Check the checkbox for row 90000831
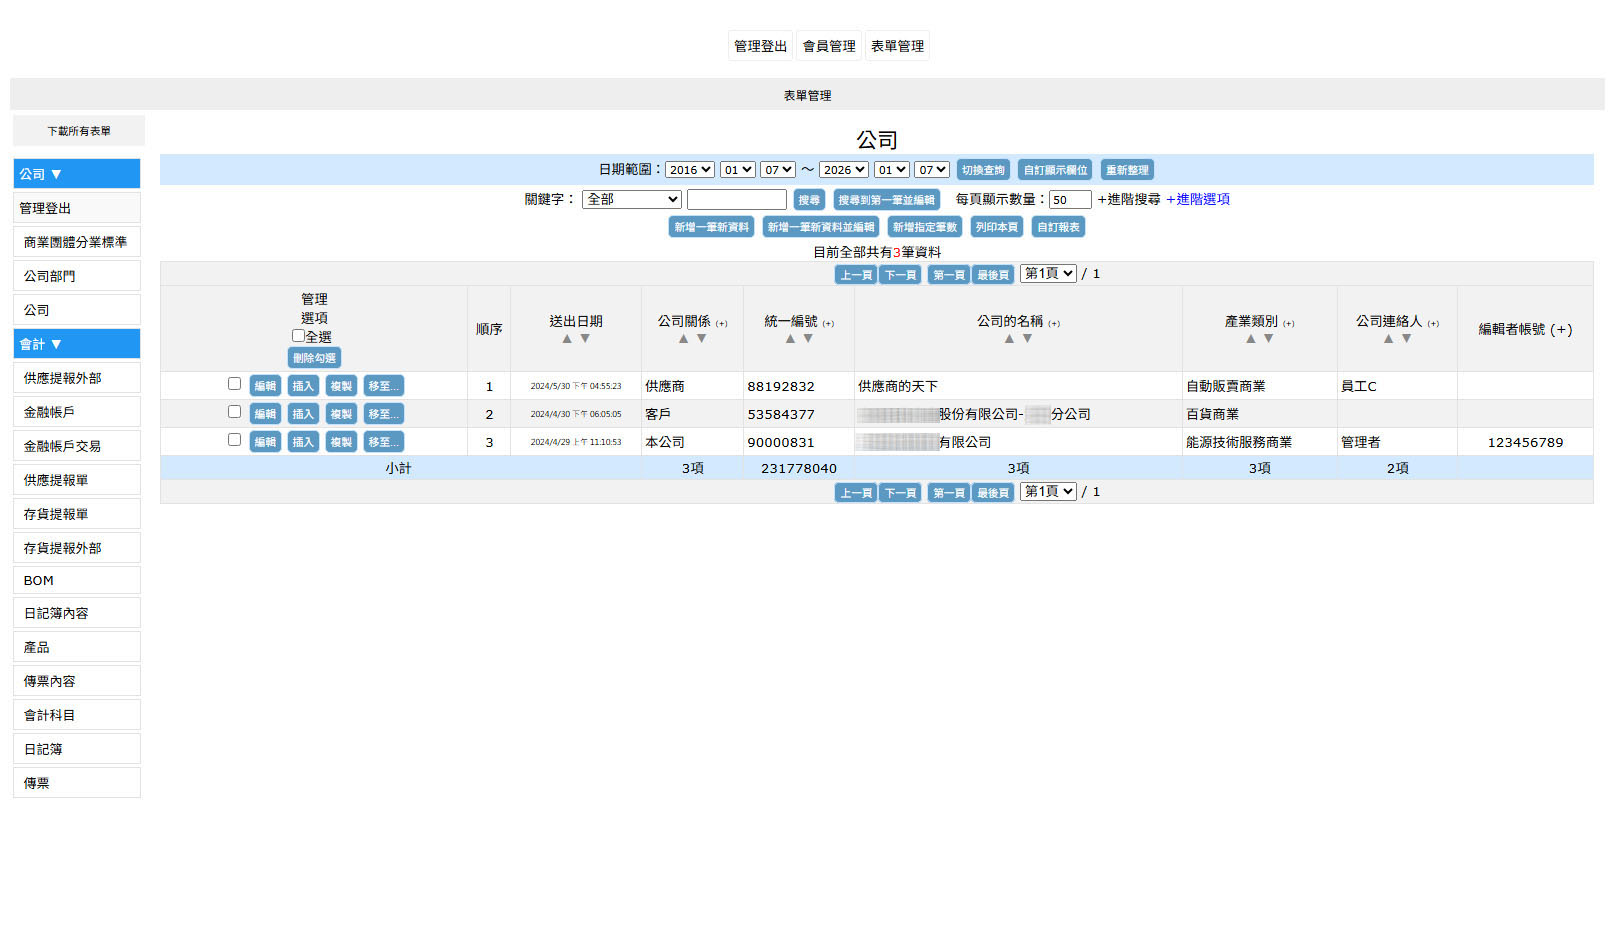Screen dimensions: 1615x934 (234, 440)
